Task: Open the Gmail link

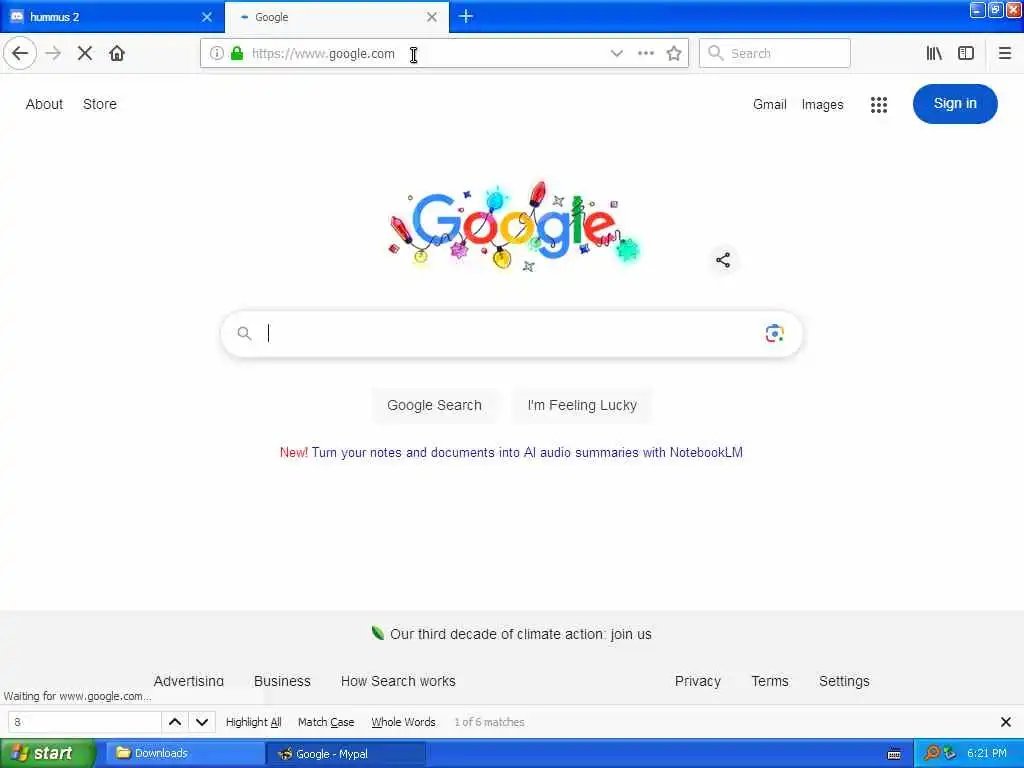Action: pos(769,104)
